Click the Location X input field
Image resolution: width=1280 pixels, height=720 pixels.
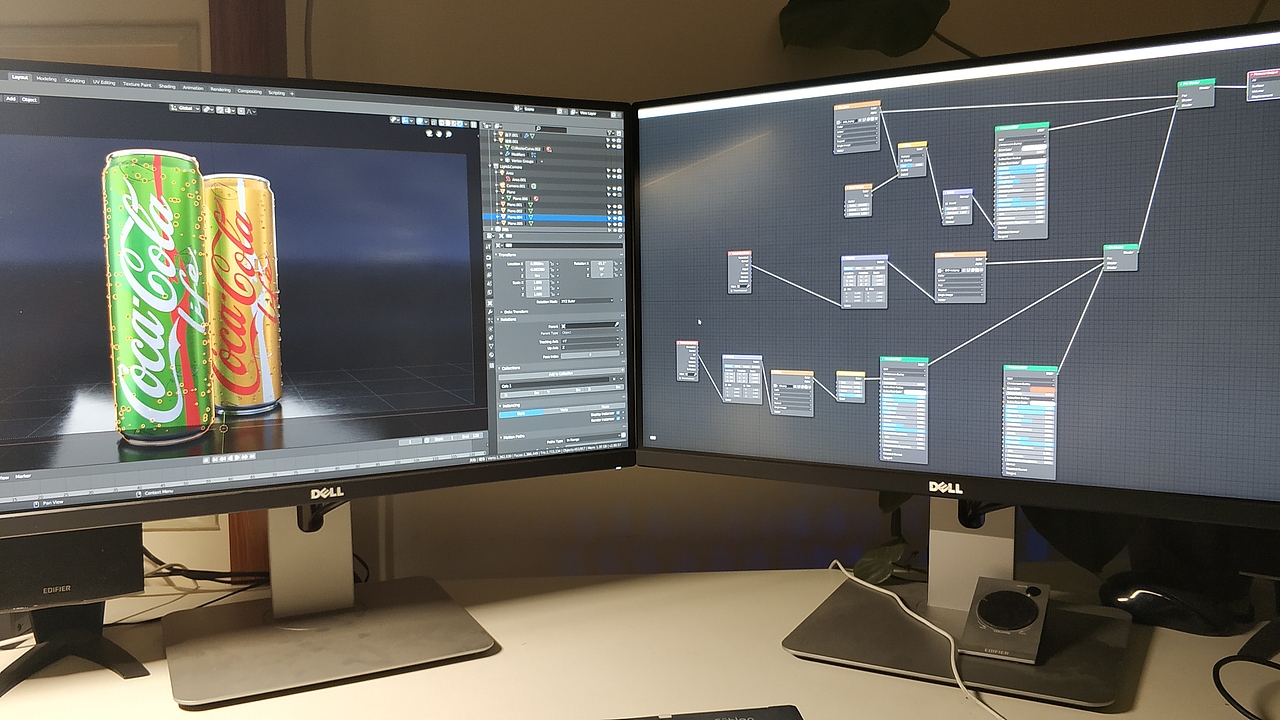coord(538,266)
